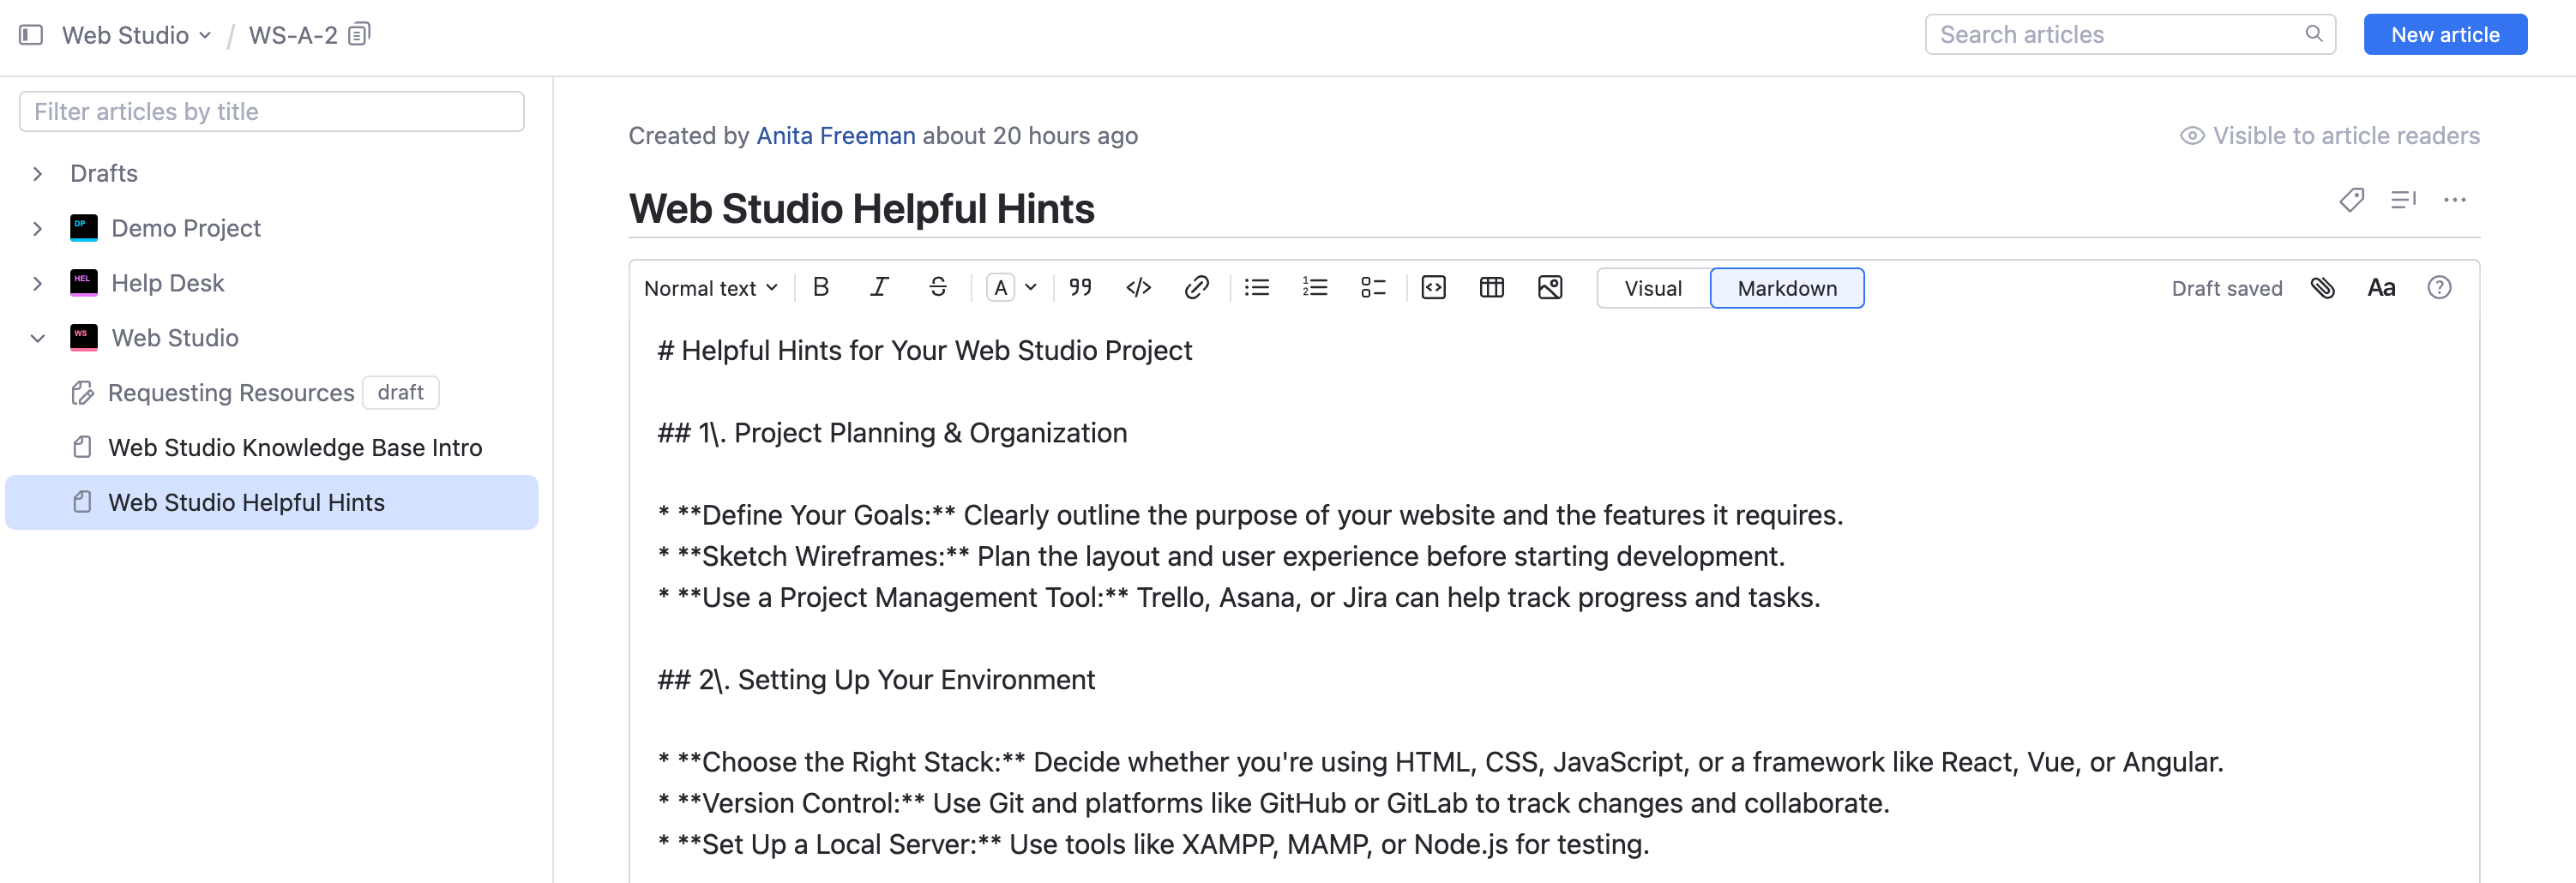Screen dimensions: 2576x883
Task: Add a tag using the tag icon
Action: tap(2351, 200)
